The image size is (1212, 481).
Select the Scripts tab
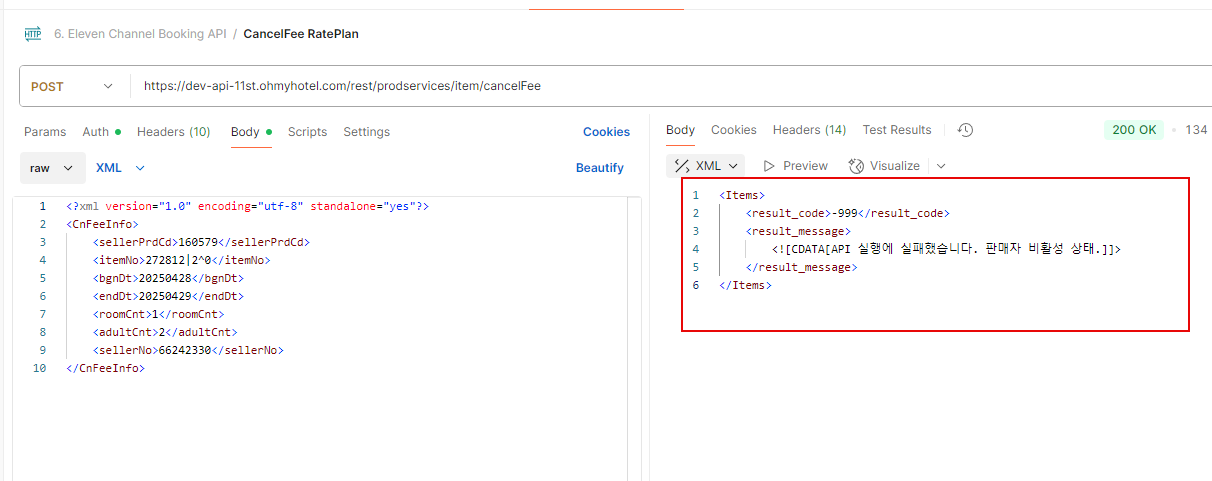point(307,132)
